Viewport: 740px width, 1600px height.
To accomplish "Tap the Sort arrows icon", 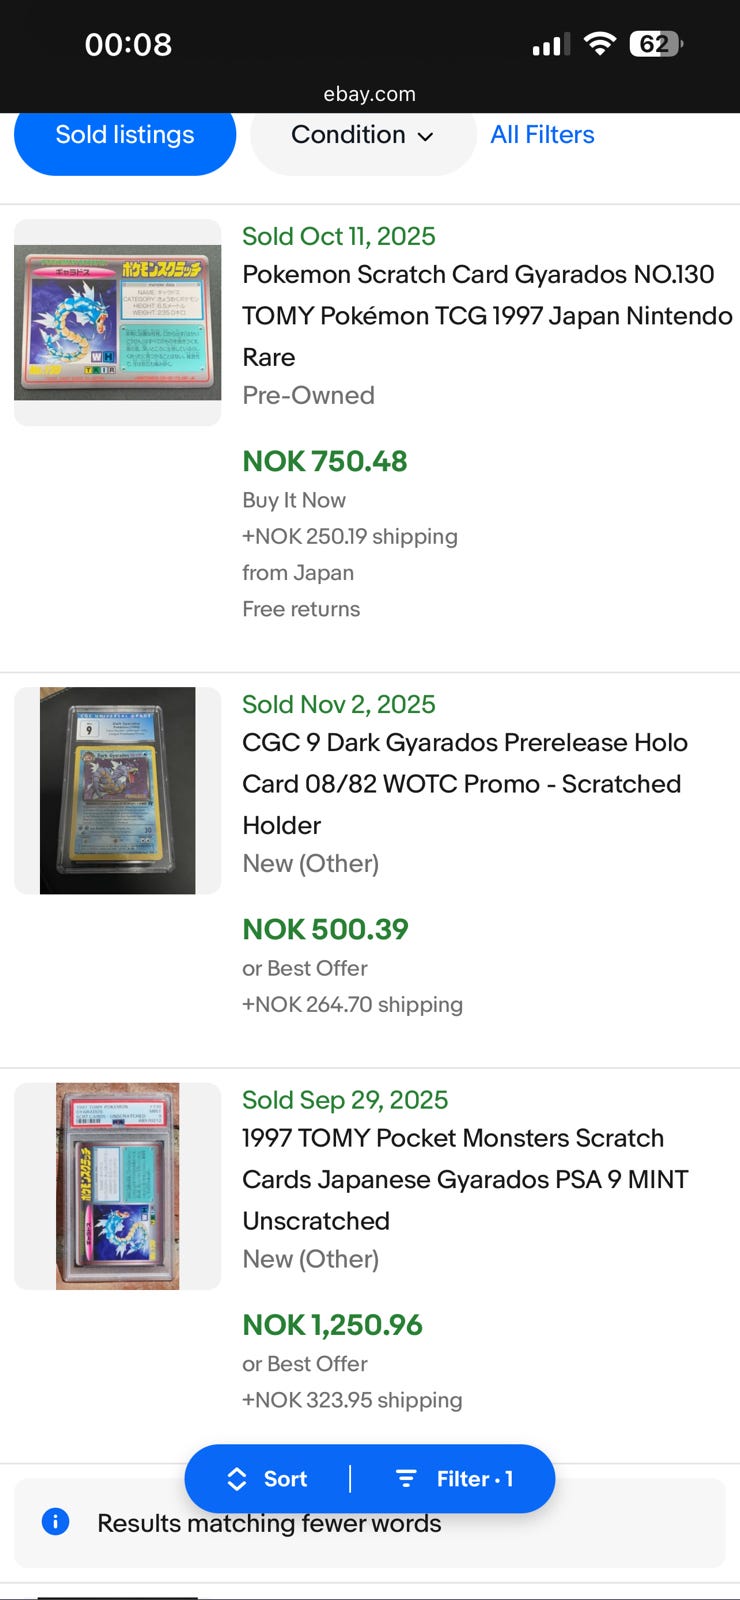I will pos(237,1479).
